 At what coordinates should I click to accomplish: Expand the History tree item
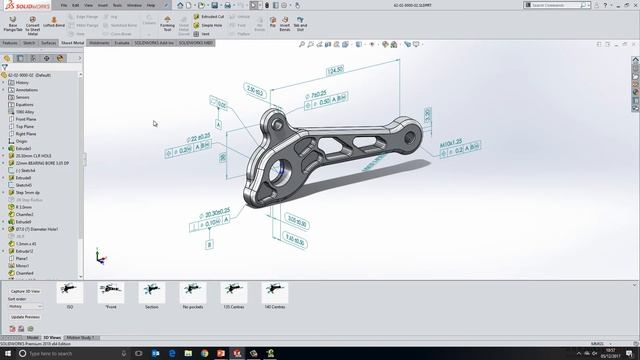4,82
